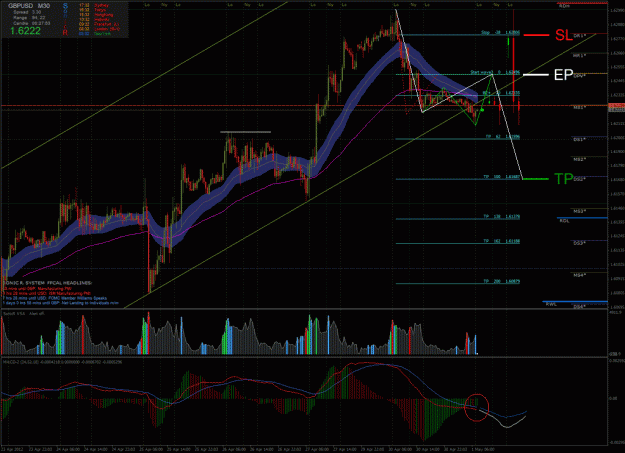Click the red current price tag on axis
Screen dimensions: 625x453
pos(616,107)
